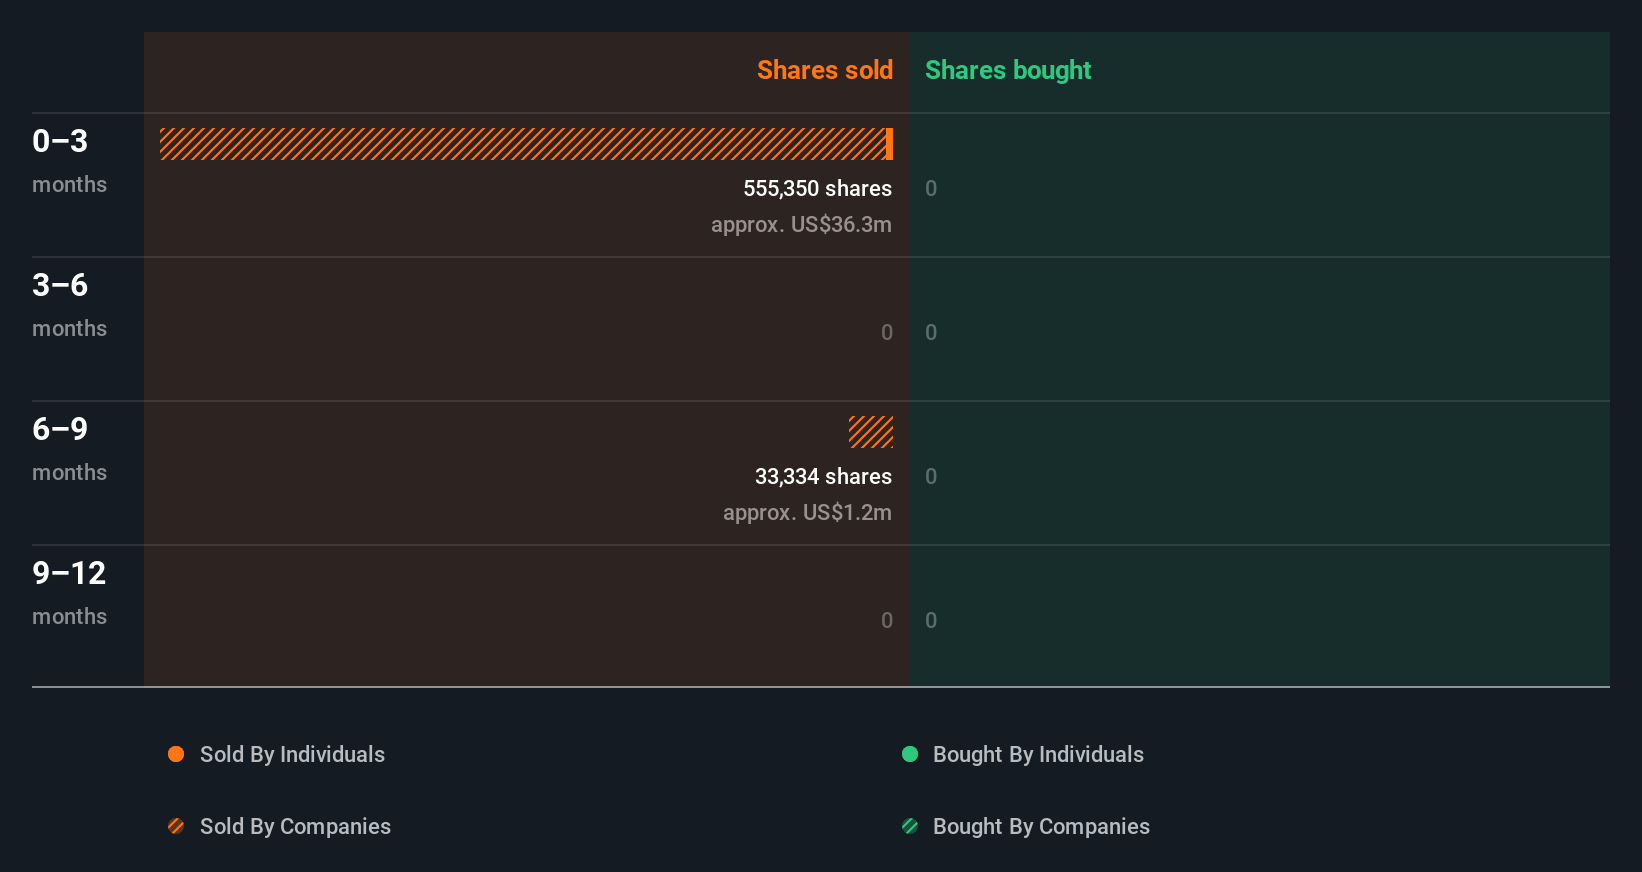Screen dimensions: 1642x872
Task: Click the 6–9 months small hatched bar
Action: tap(871, 432)
